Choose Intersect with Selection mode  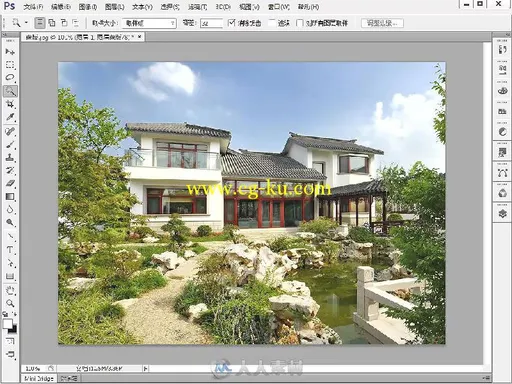(76, 23)
